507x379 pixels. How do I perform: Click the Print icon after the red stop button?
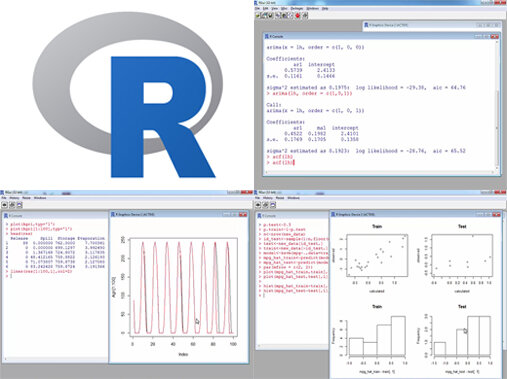[x=305, y=15]
